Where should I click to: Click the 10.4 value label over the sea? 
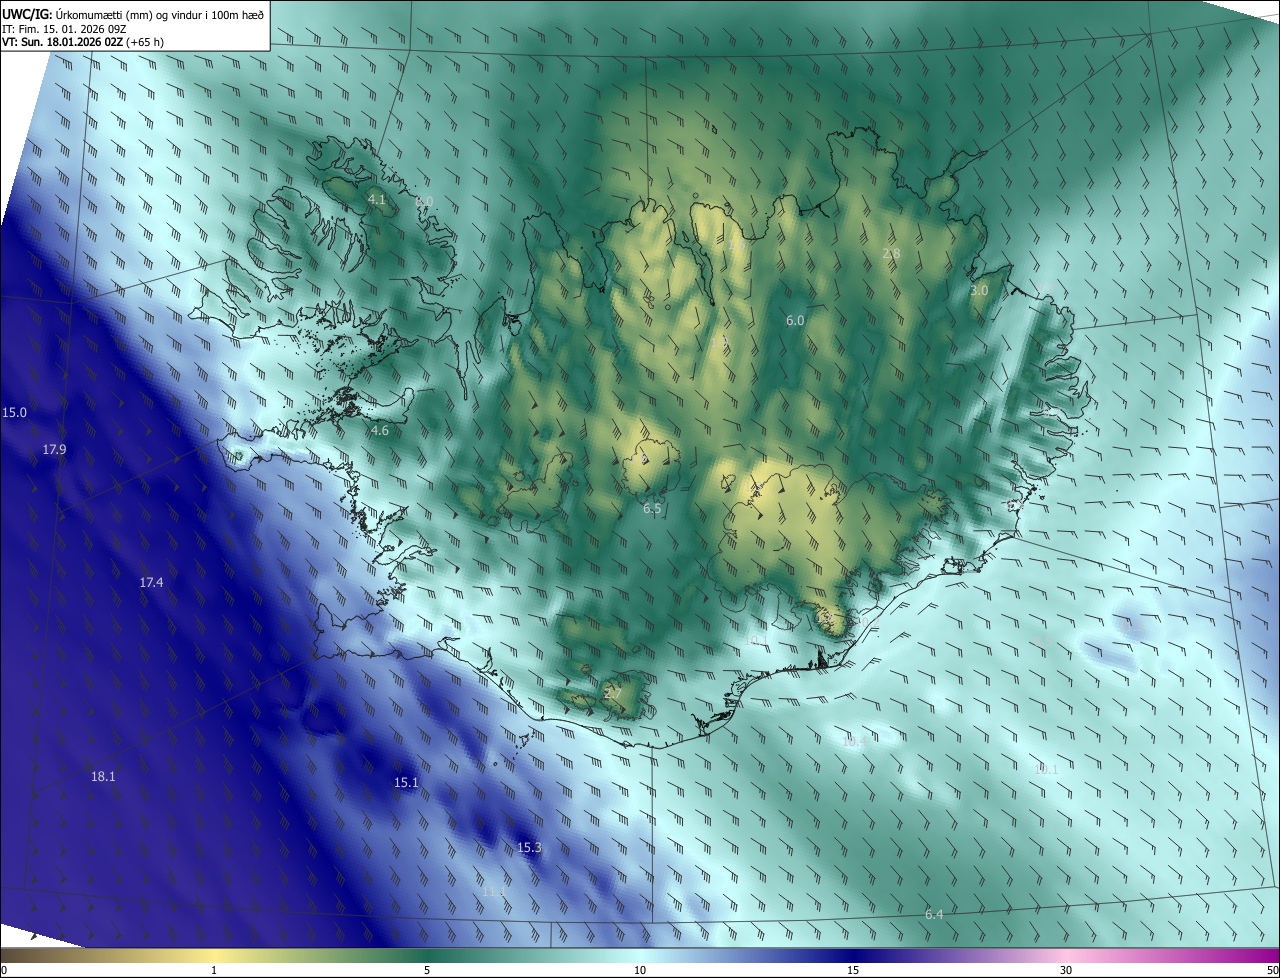pos(853,741)
